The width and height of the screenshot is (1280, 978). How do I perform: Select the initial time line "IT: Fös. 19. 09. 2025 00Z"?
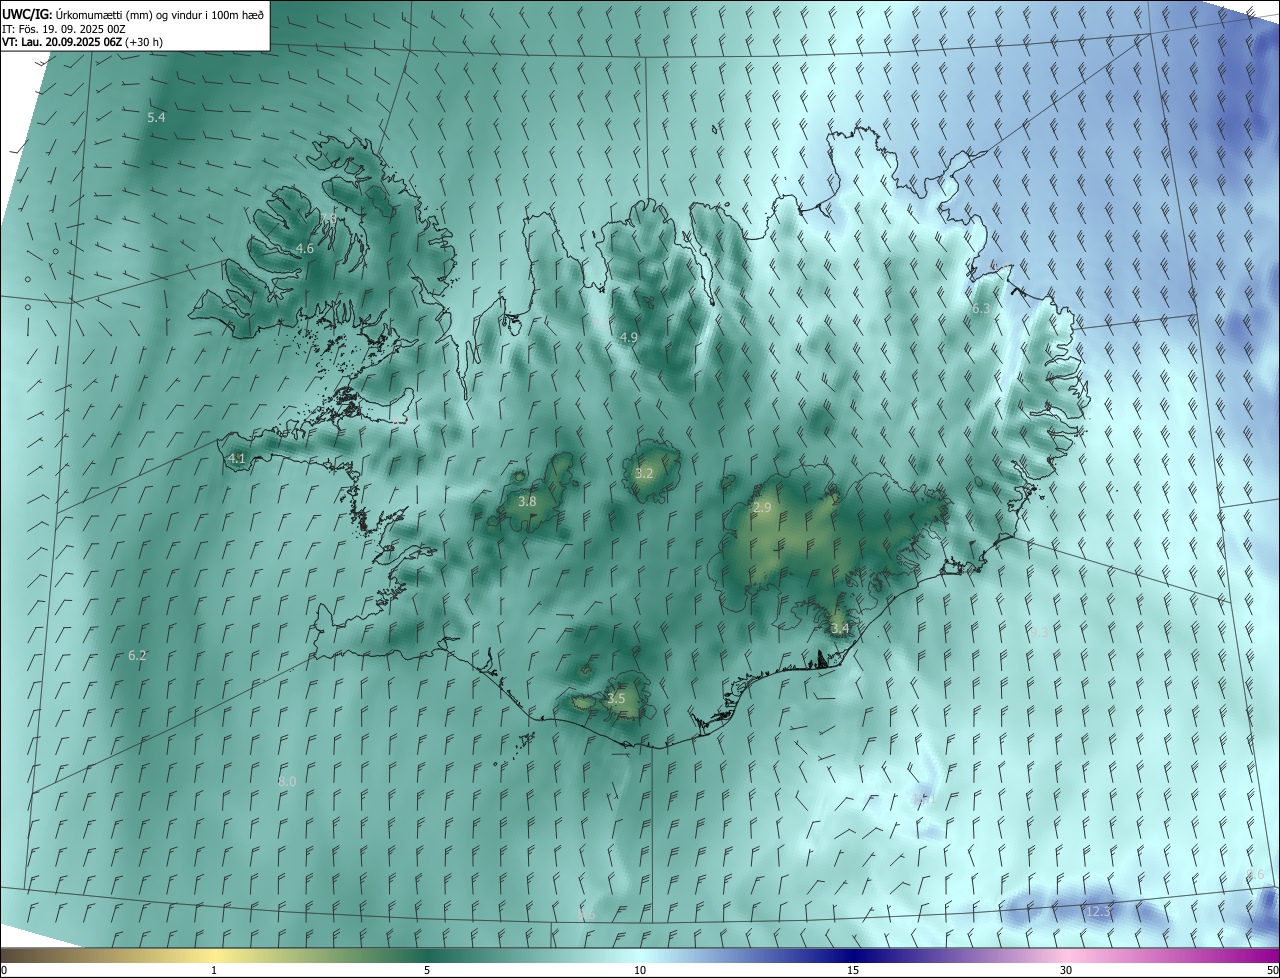(64, 29)
